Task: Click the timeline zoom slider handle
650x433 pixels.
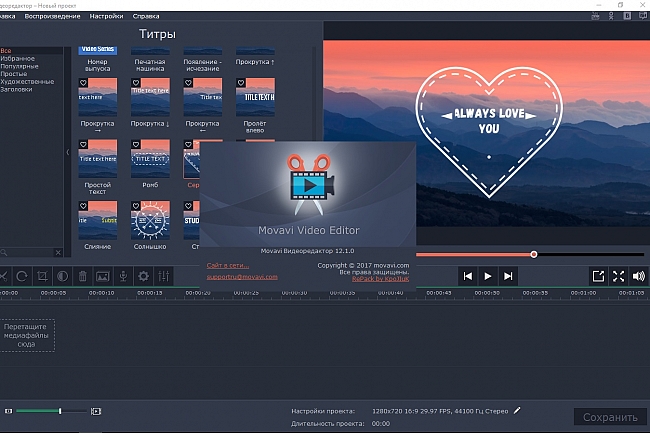Action: [x=60, y=411]
